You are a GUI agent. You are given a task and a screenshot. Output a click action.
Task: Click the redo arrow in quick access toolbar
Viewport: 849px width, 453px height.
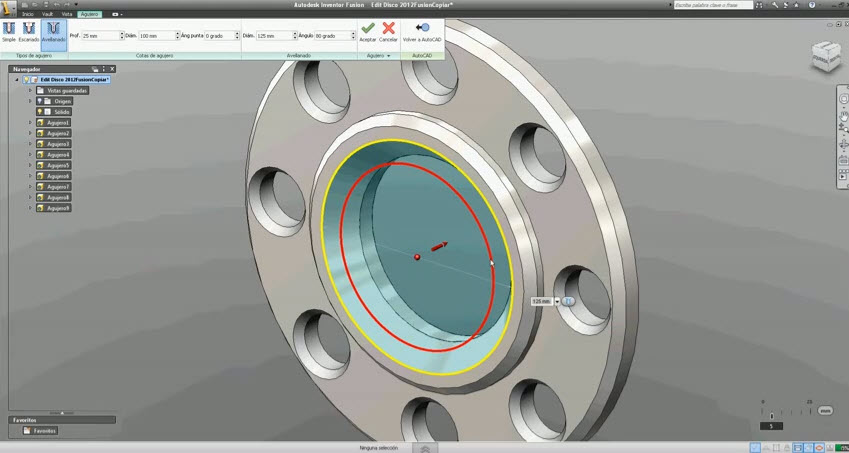(x=67, y=5)
